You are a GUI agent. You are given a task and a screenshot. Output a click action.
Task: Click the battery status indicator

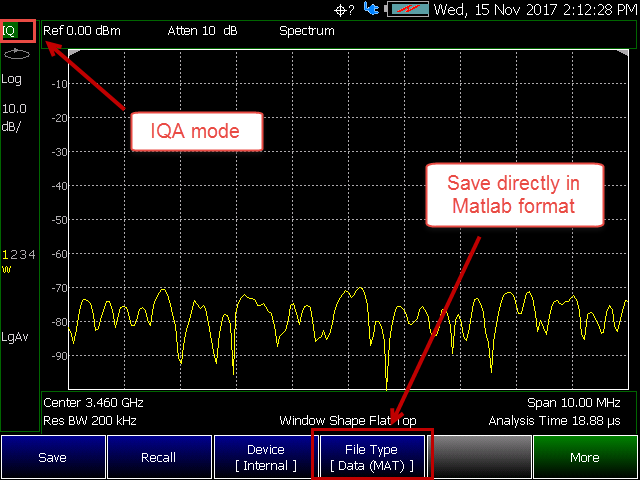tap(407, 9)
